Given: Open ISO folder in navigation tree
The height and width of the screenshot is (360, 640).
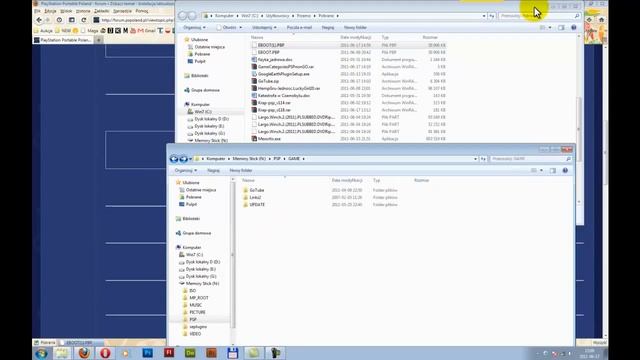Looking at the screenshot, I should [193, 291].
